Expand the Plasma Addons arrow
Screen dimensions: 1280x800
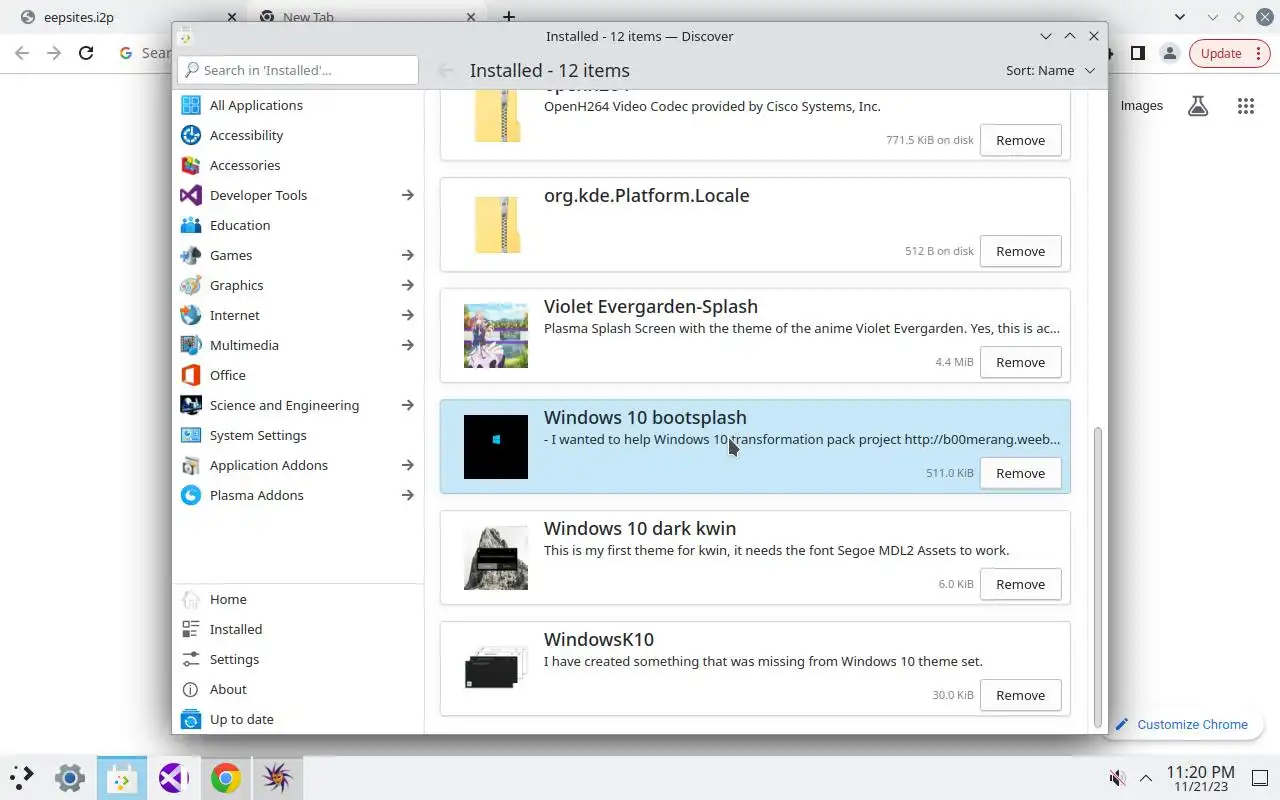pos(407,495)
